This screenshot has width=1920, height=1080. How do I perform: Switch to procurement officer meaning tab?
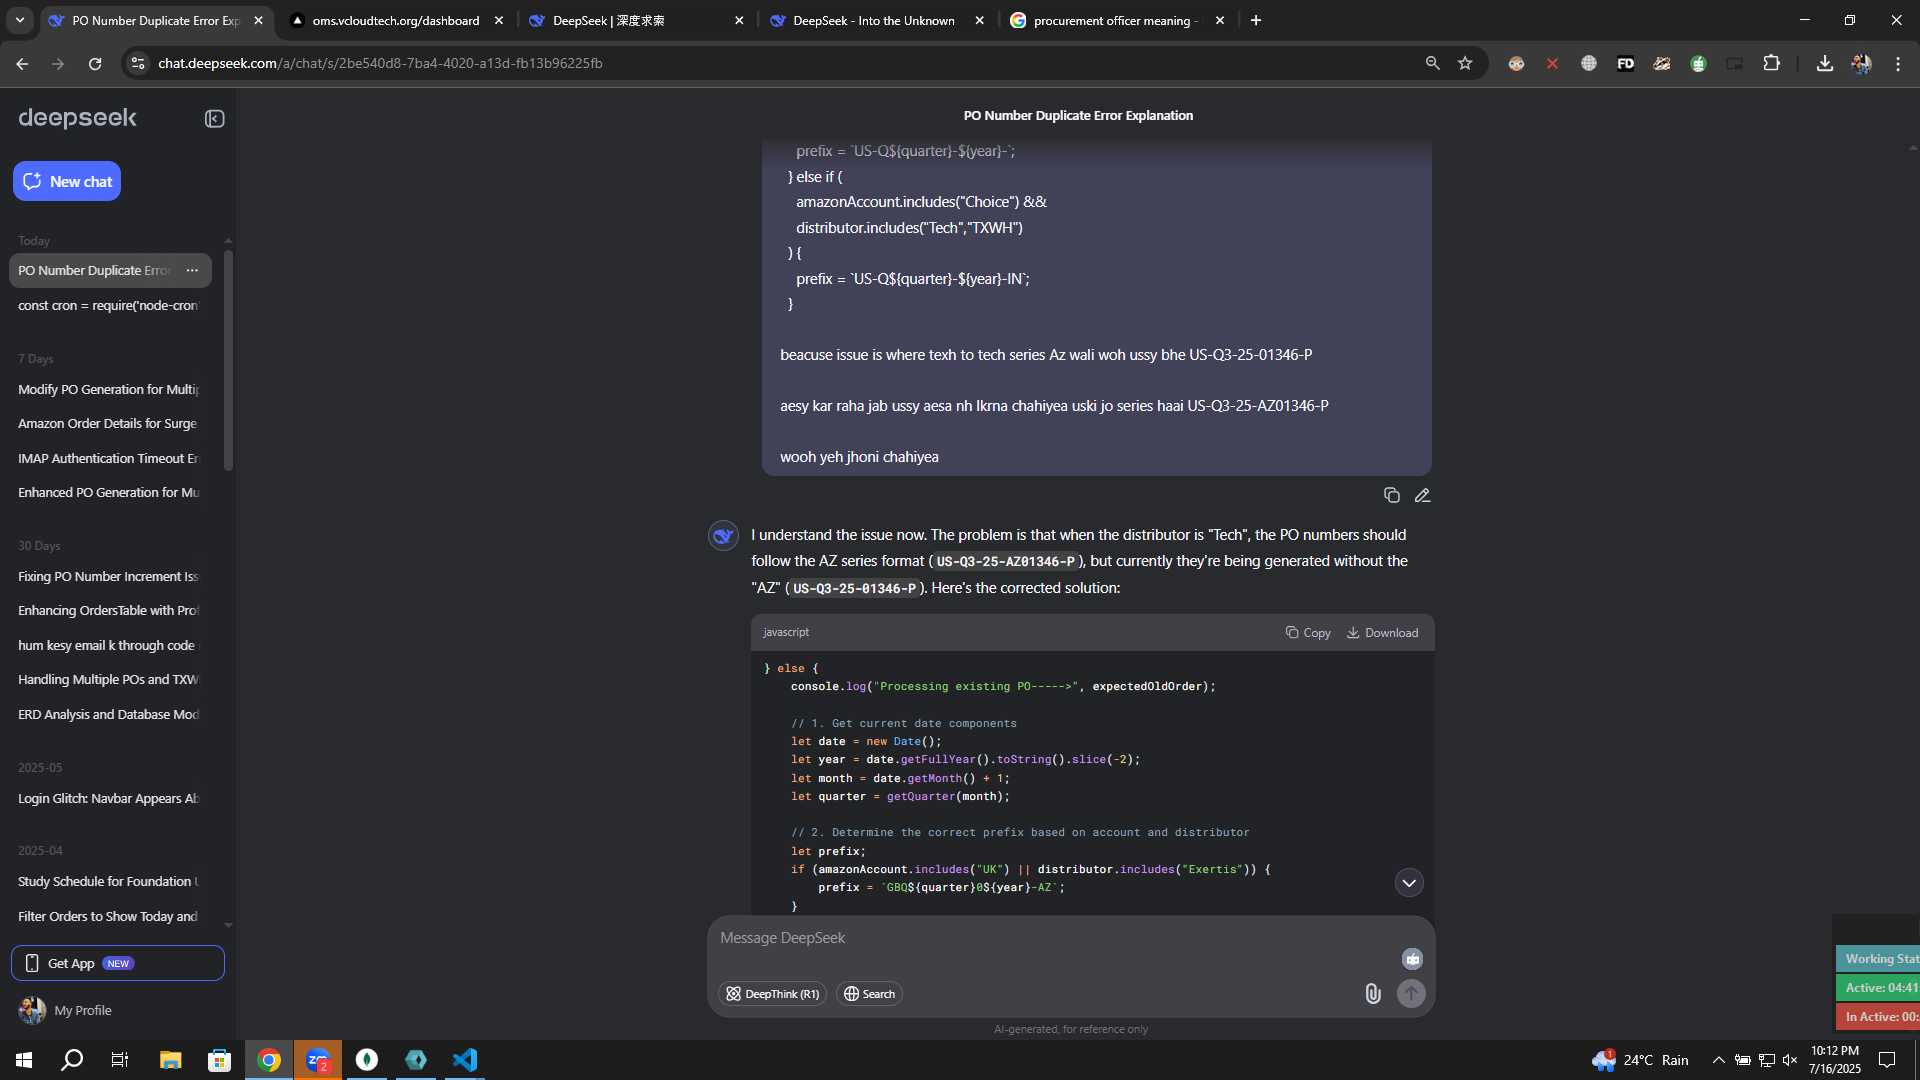1115,20
